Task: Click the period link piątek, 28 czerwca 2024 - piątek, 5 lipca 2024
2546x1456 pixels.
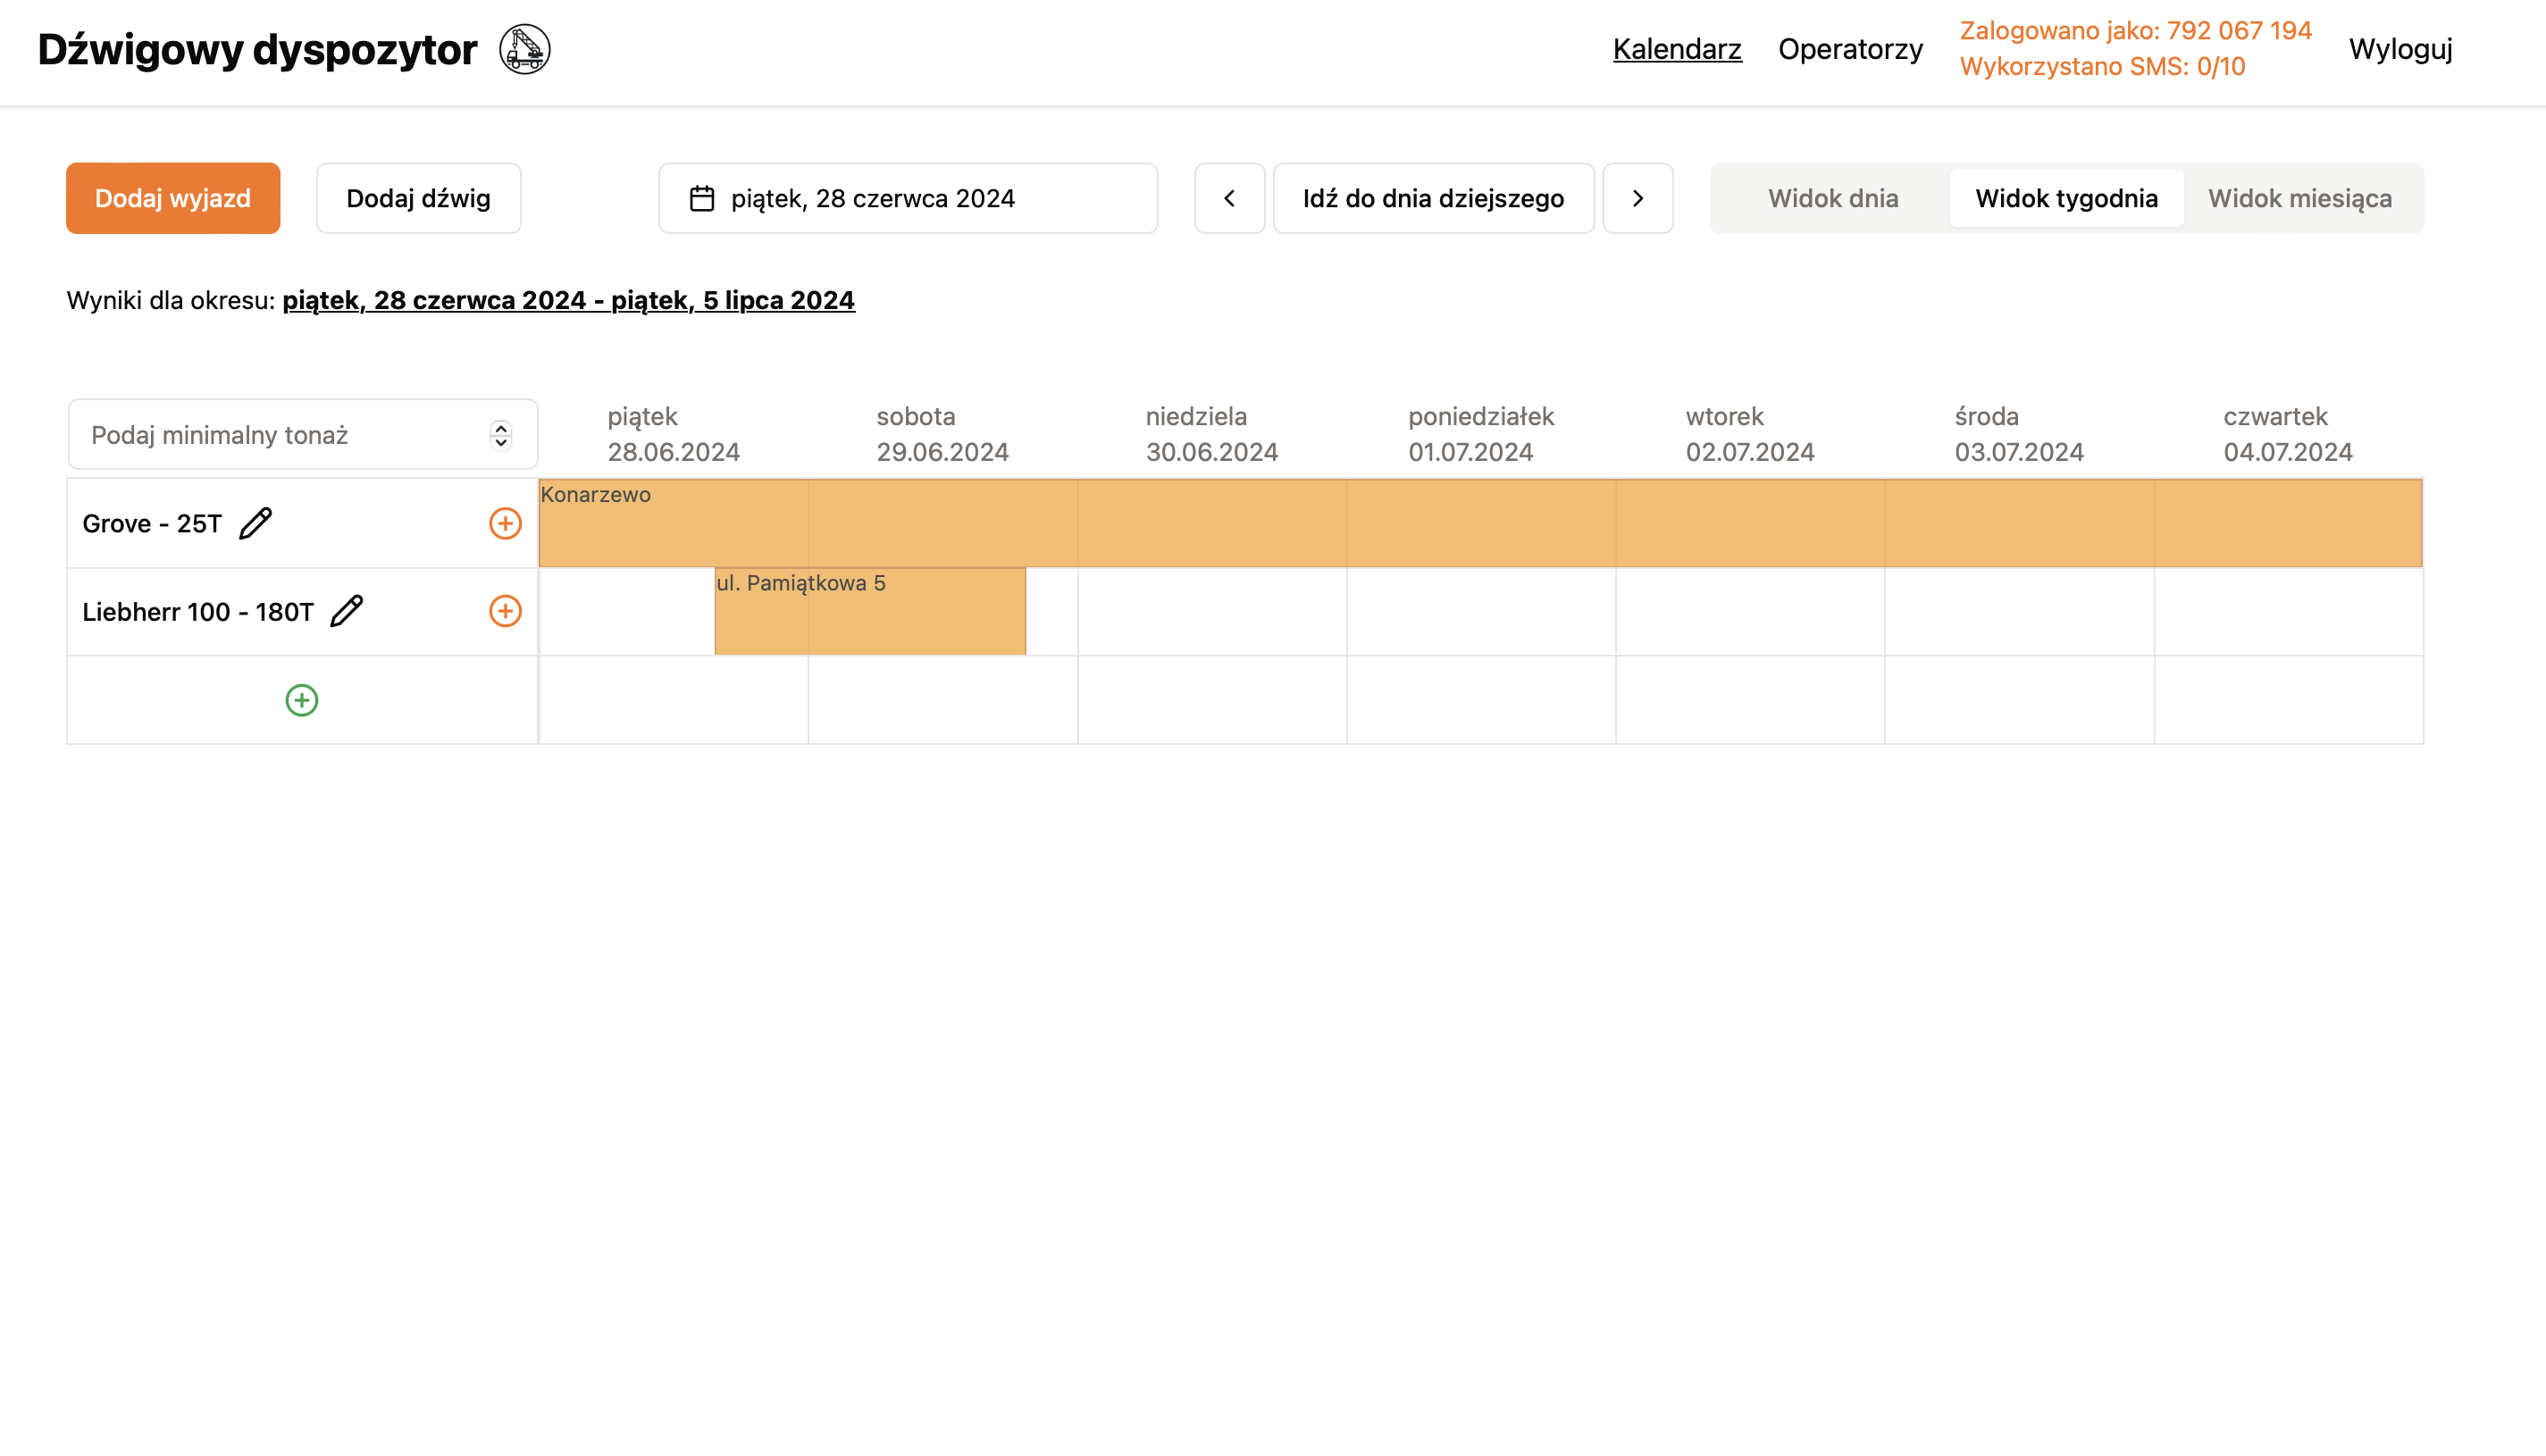Action: (568, 300)
